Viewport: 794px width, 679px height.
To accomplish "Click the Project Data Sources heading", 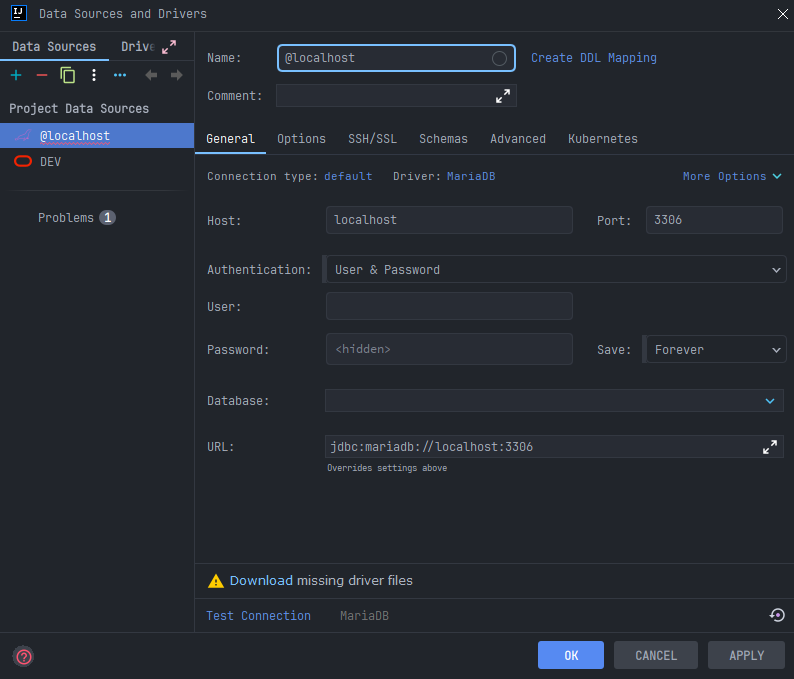I will 79,108.
